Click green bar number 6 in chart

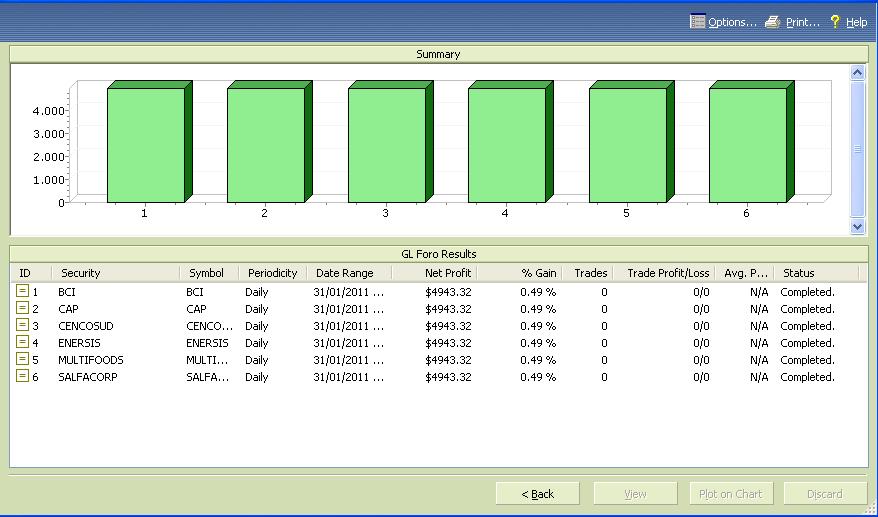(x=747, y=145)
